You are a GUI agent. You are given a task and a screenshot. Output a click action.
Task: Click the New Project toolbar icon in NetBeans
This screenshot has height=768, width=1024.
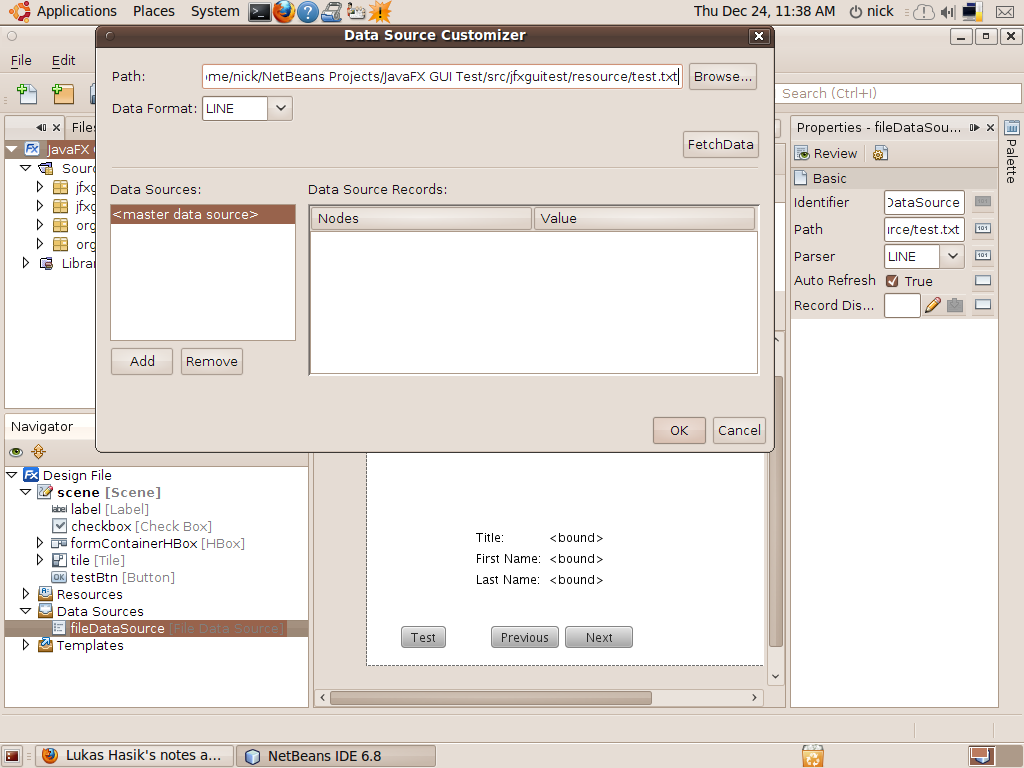pyautogui.click(x=63, y=94)
